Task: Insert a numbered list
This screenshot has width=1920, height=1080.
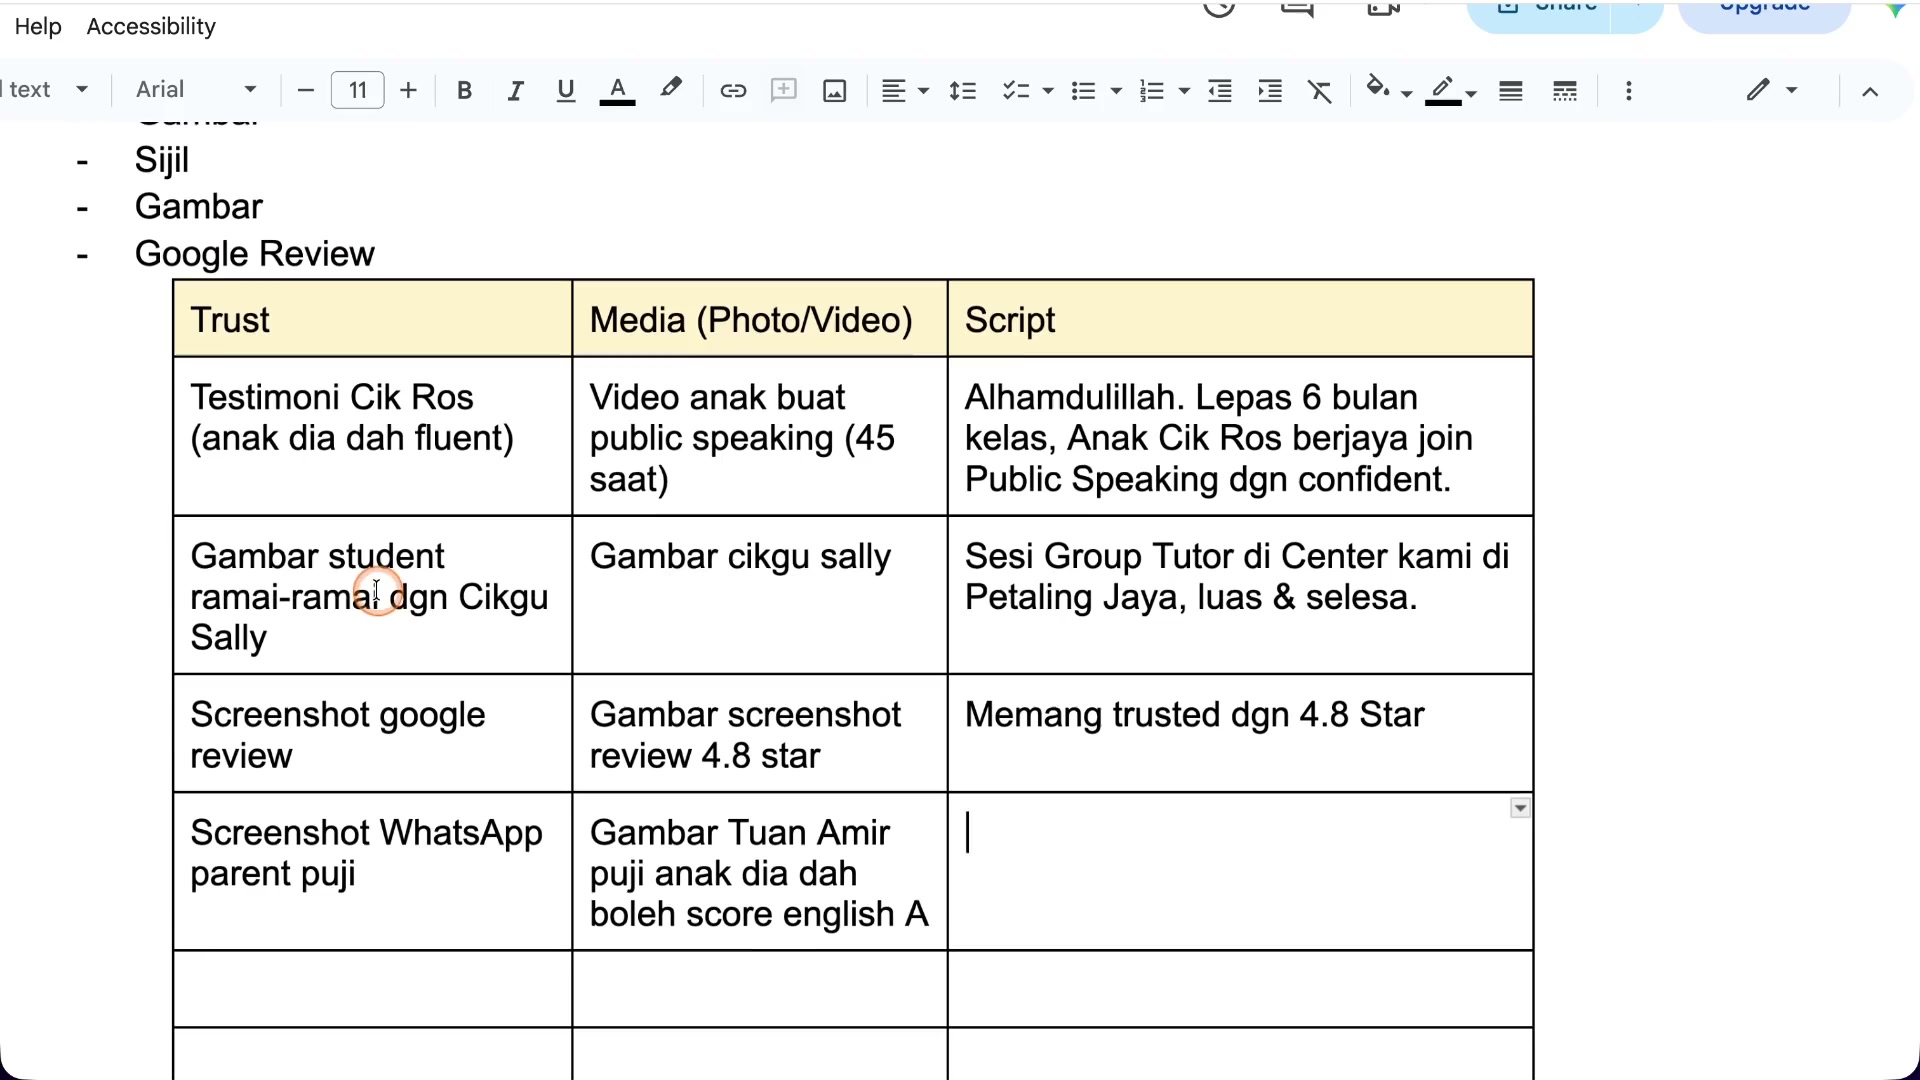Action: [x=1152, y=91]
